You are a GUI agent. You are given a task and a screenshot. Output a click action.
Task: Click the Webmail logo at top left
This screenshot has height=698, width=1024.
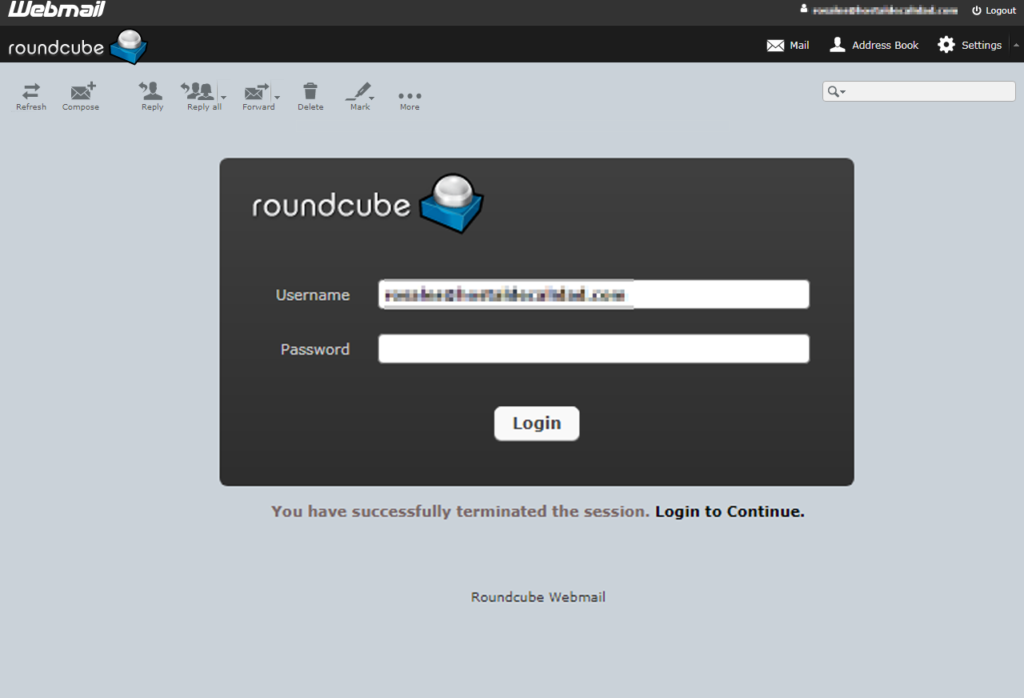[x=57, y=9]
